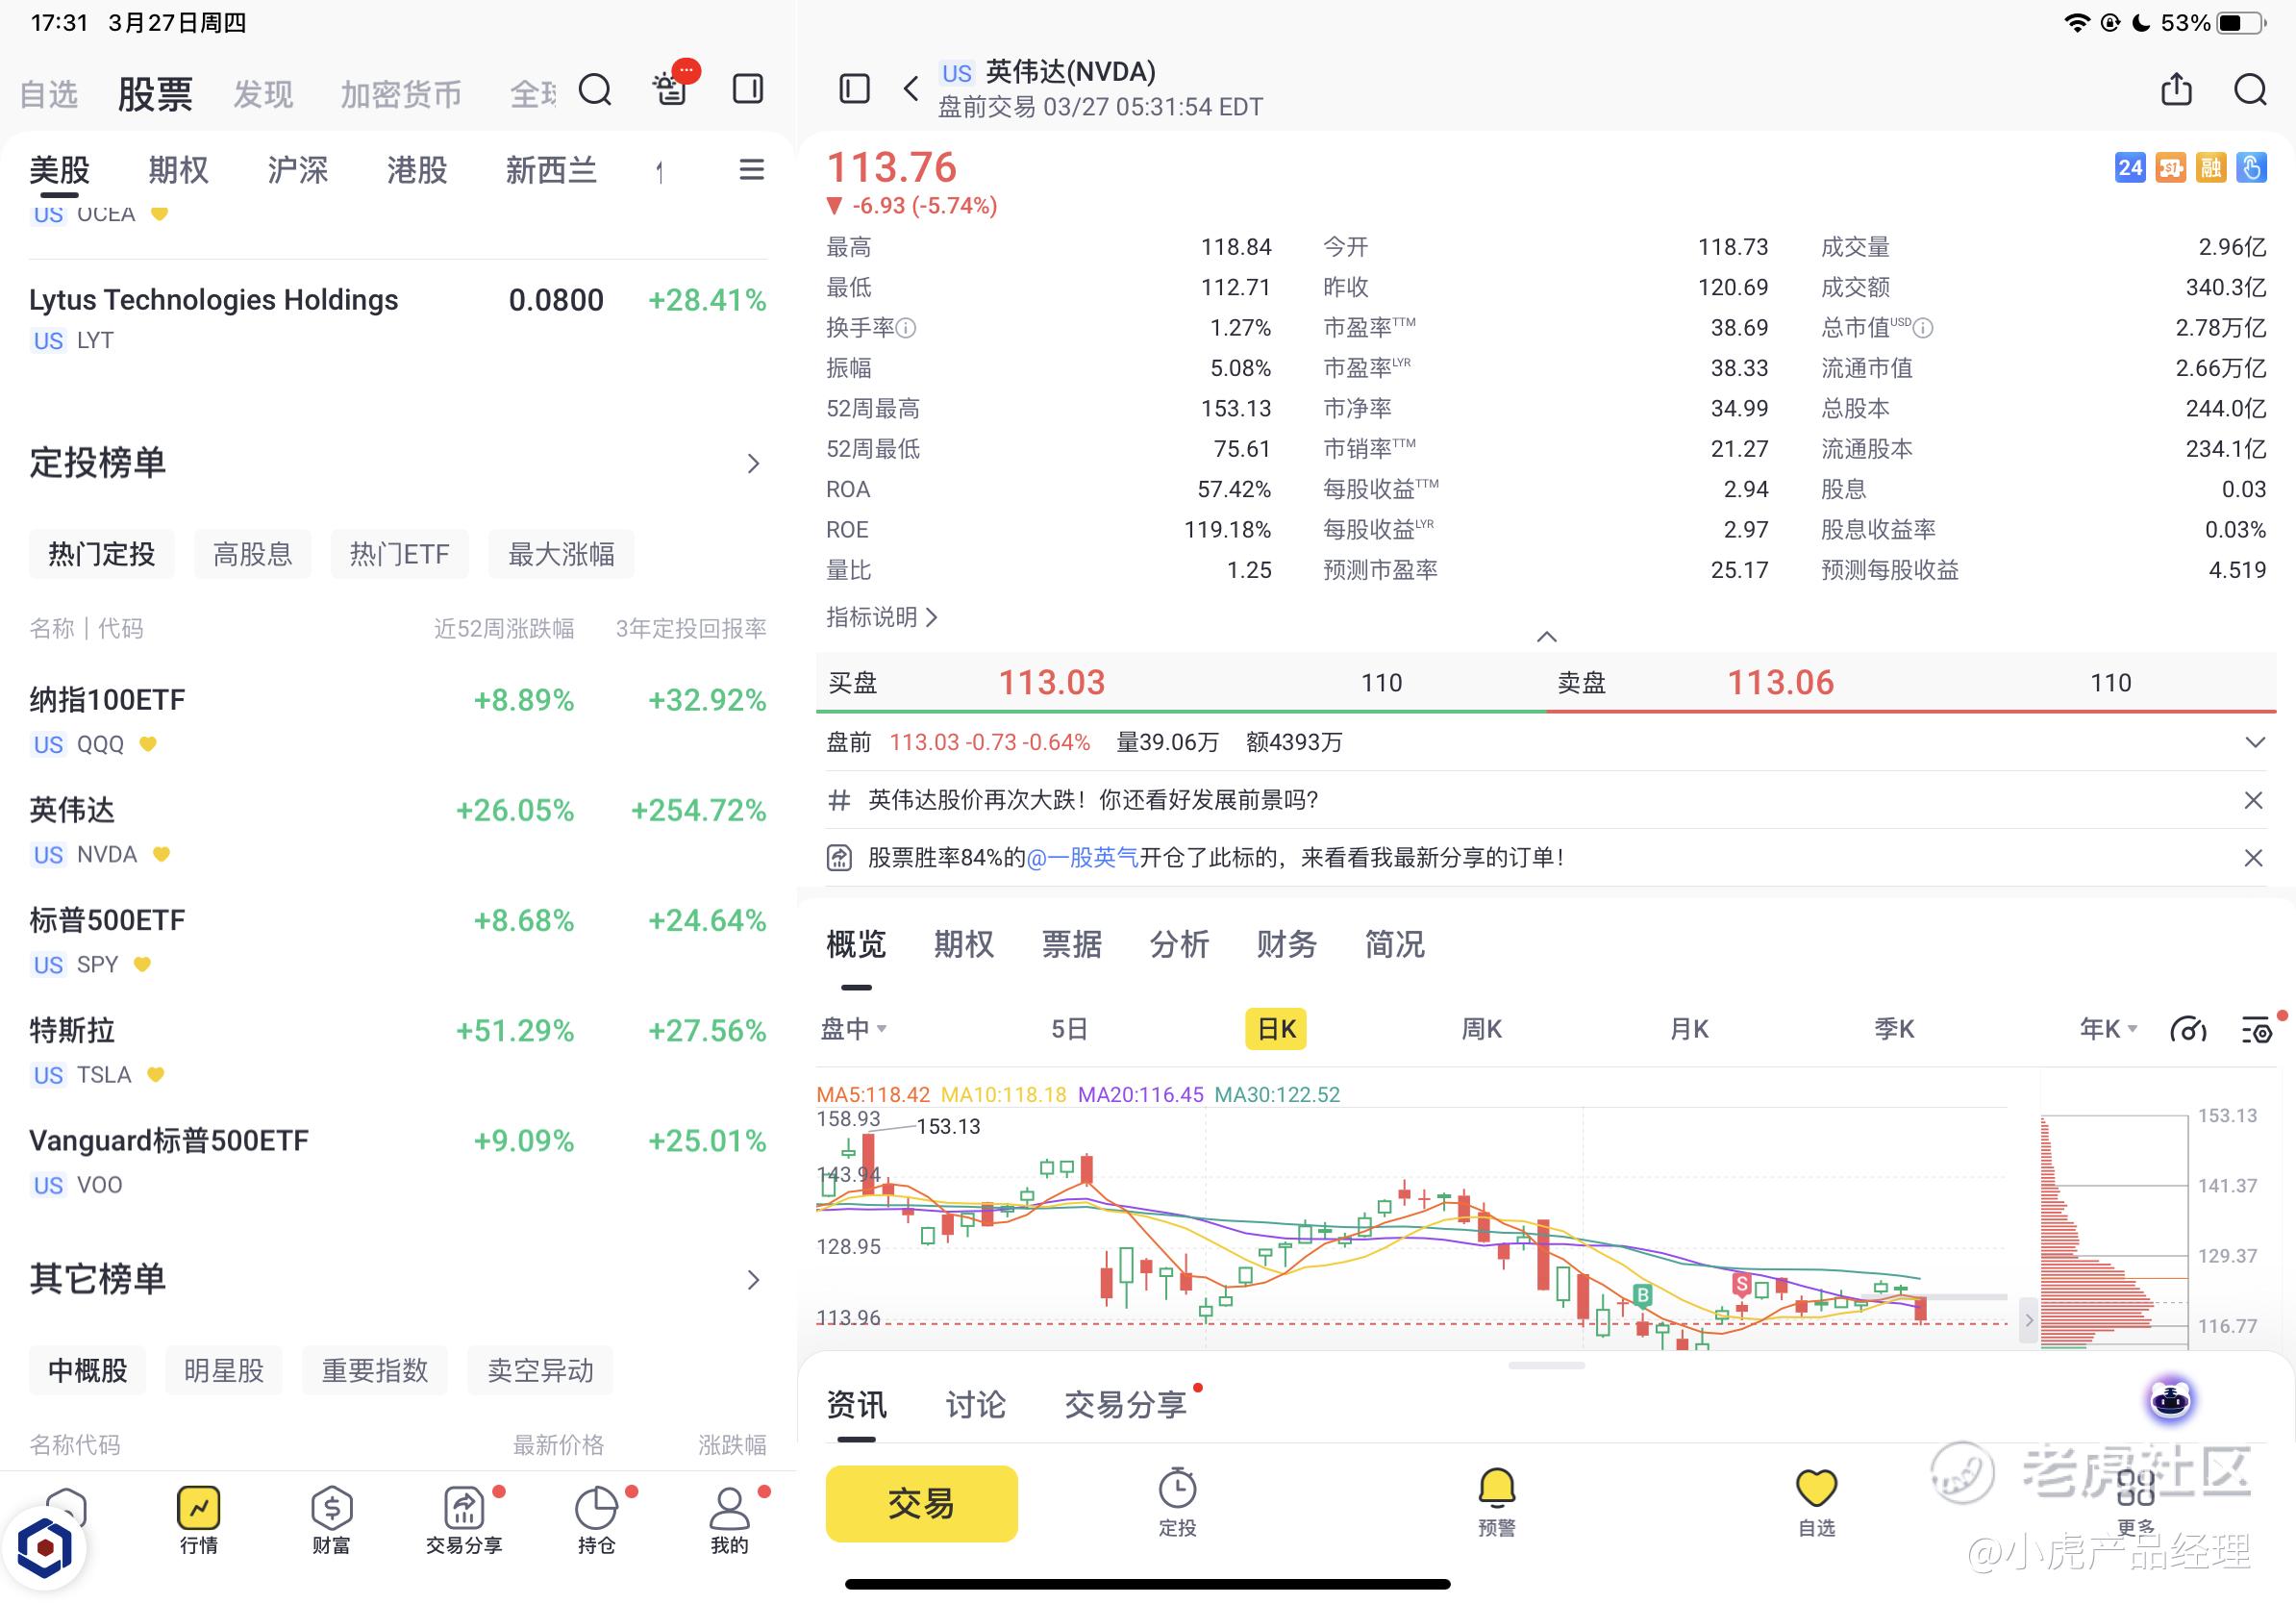The width and height of the screenshot is (2296, 1604).
Task: Open 特斯拉 TSLA row
Action: (398, 1050)
